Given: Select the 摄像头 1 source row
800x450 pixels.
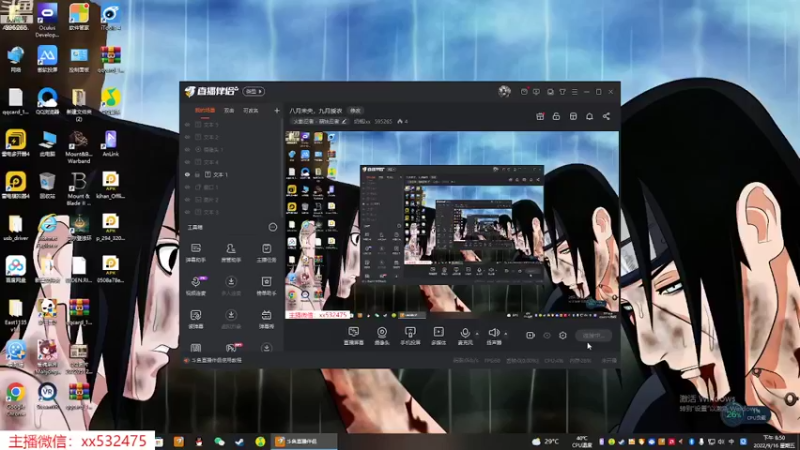Looking at the screenshot, I should click(x=231, y=149).
